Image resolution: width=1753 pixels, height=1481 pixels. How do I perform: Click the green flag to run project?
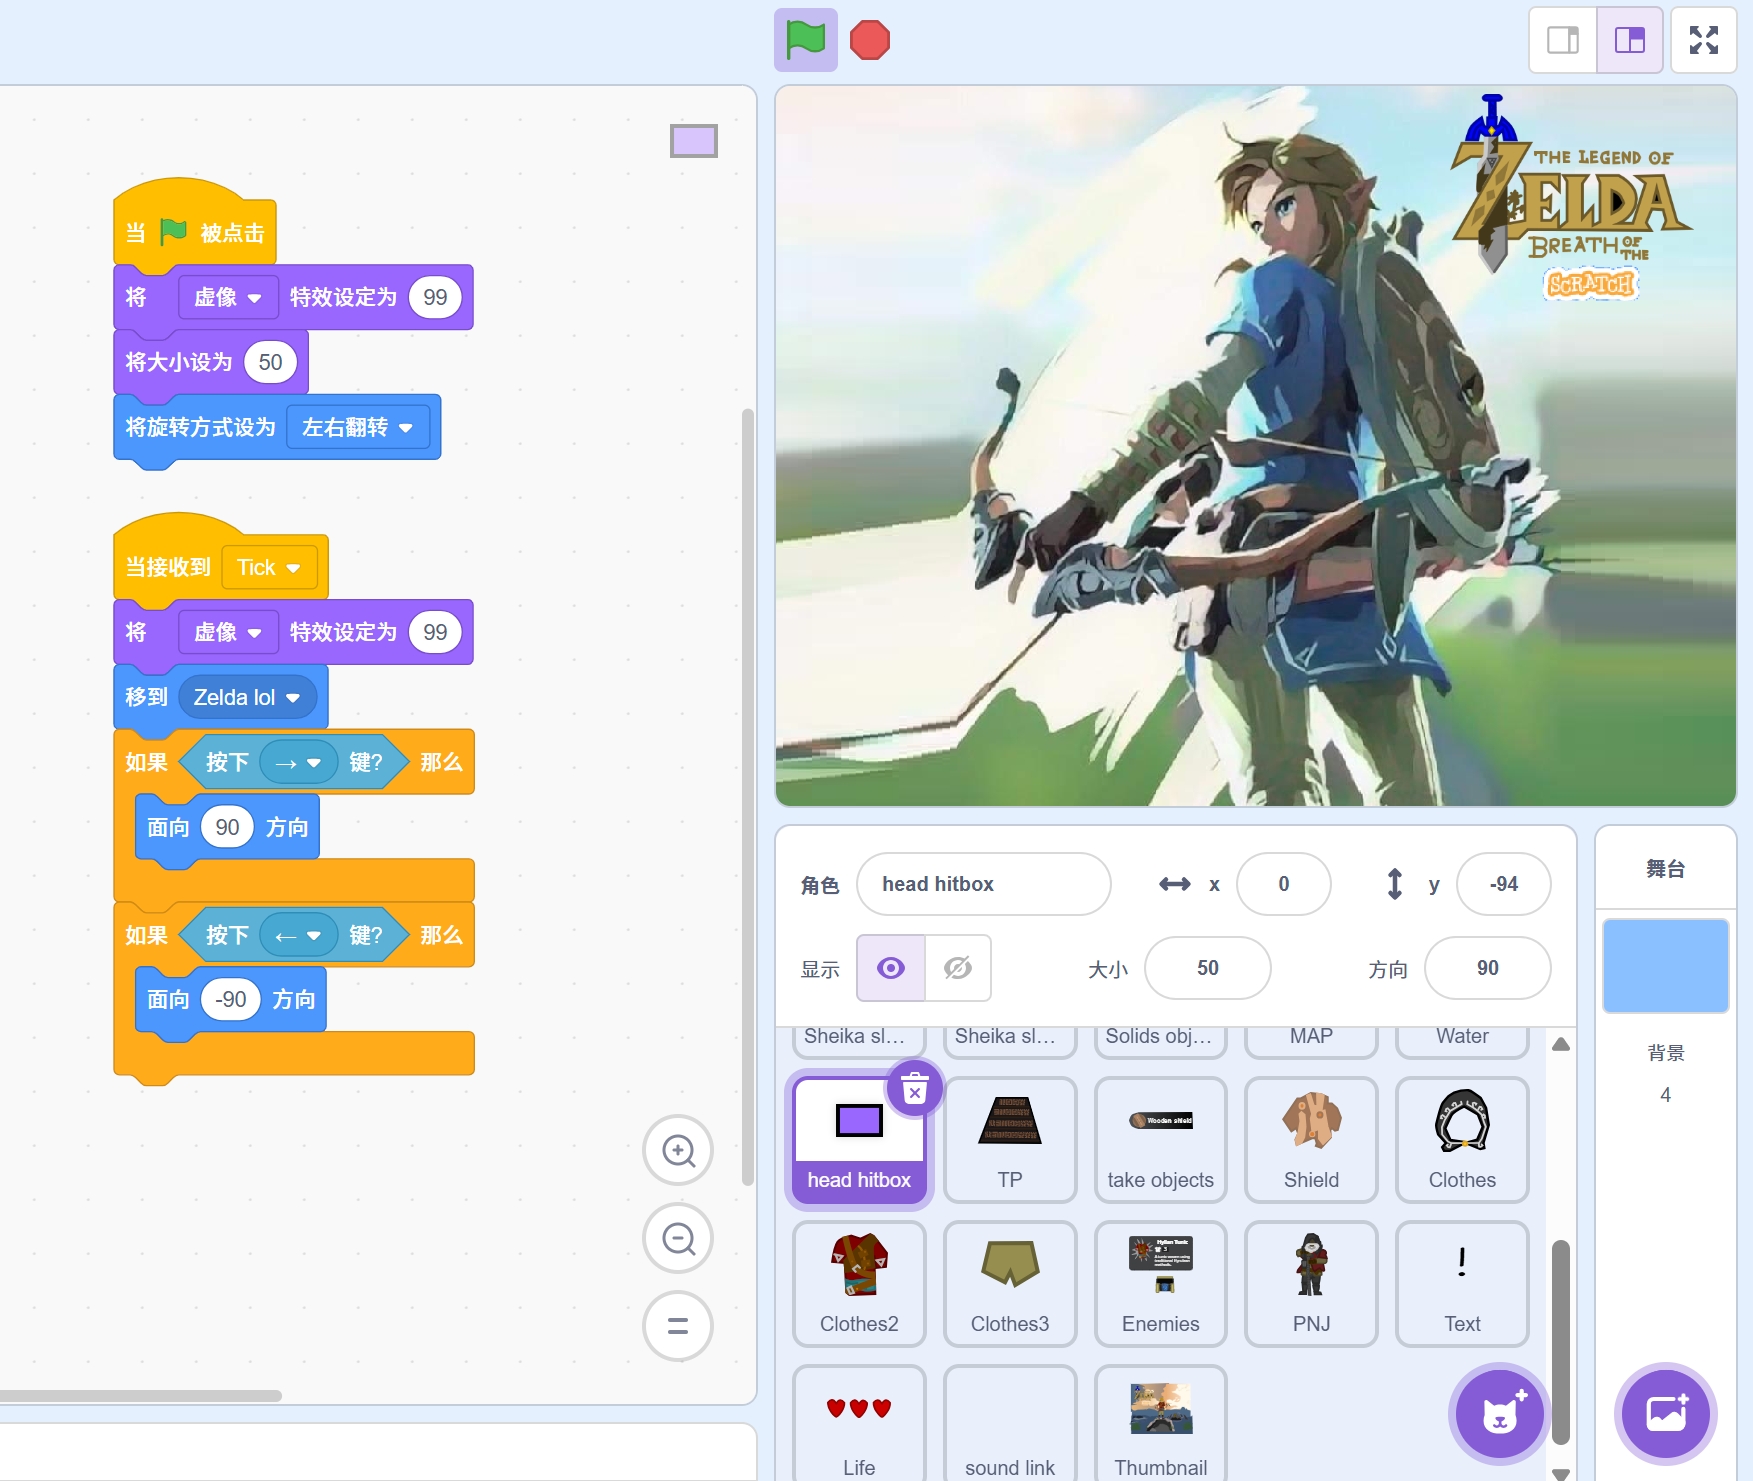(805, 40)
